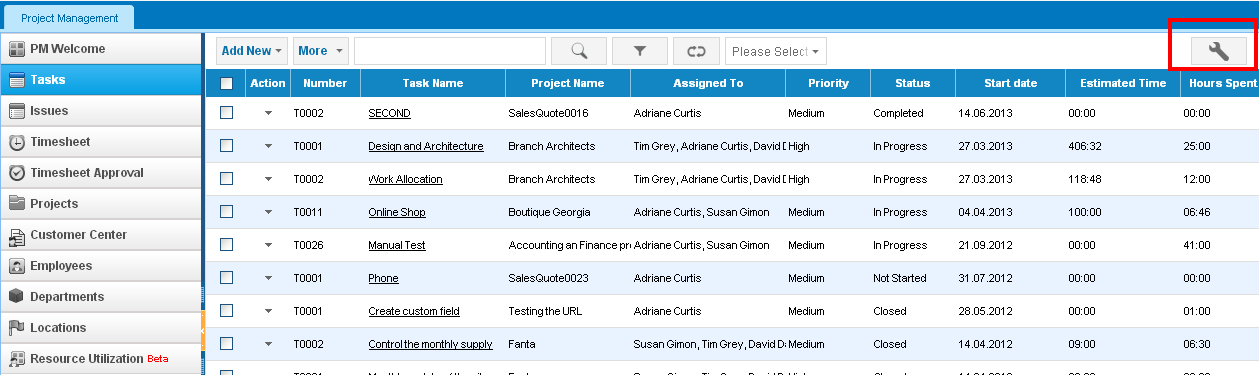Open Employees in the sidebar
Screen dimensions: 1259x375
point(102,266)
